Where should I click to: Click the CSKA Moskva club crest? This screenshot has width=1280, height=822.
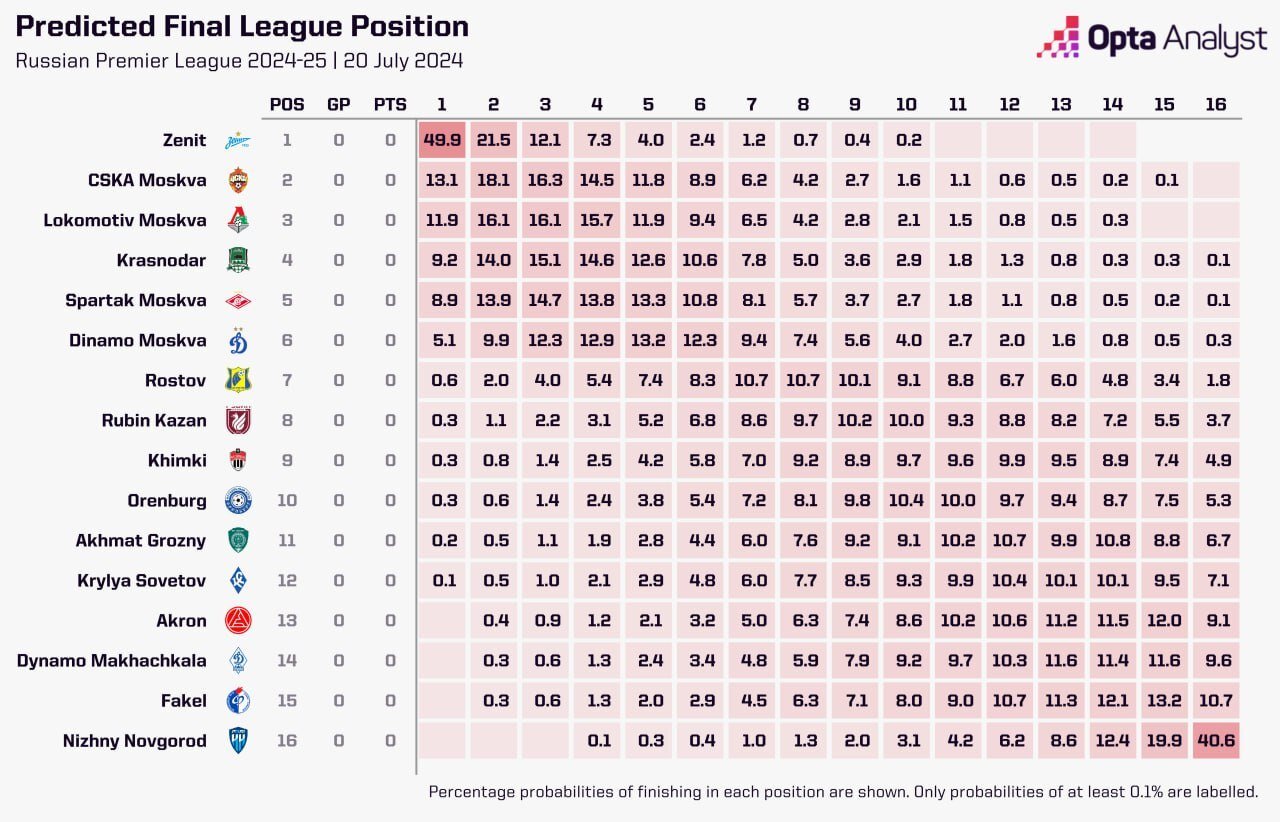(x=238, y=181)
